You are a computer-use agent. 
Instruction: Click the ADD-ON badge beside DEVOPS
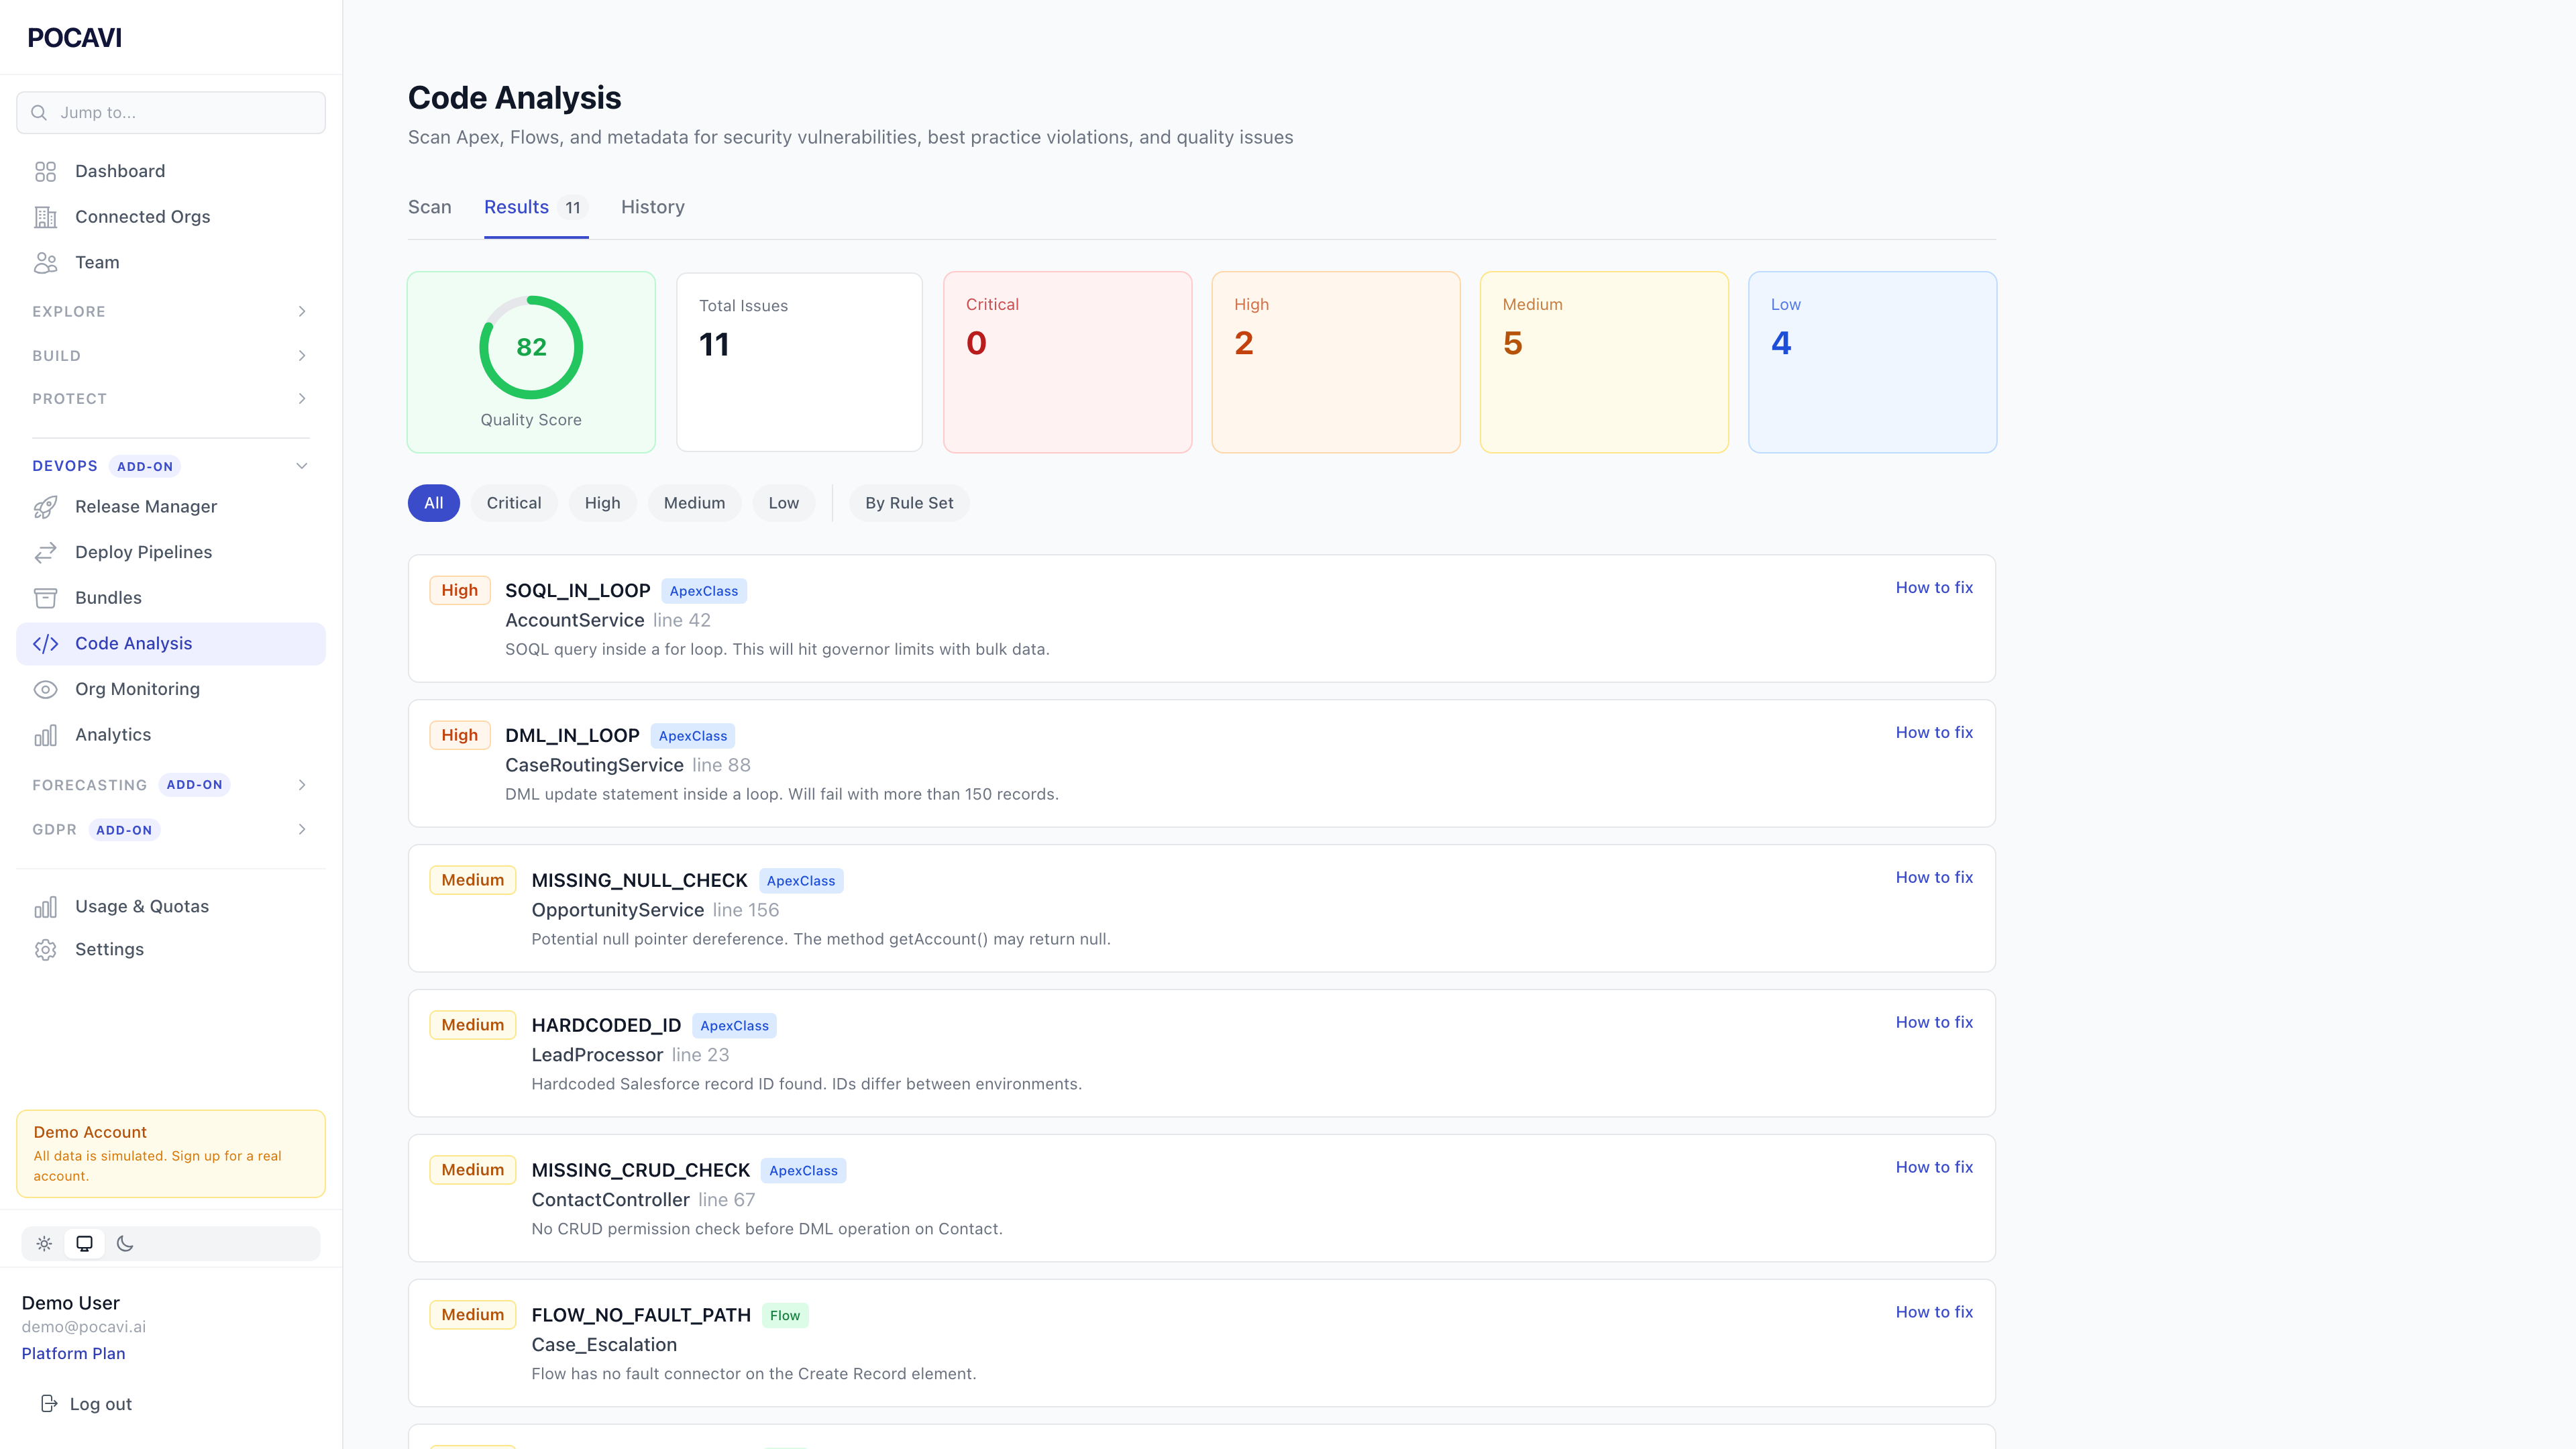145,467
